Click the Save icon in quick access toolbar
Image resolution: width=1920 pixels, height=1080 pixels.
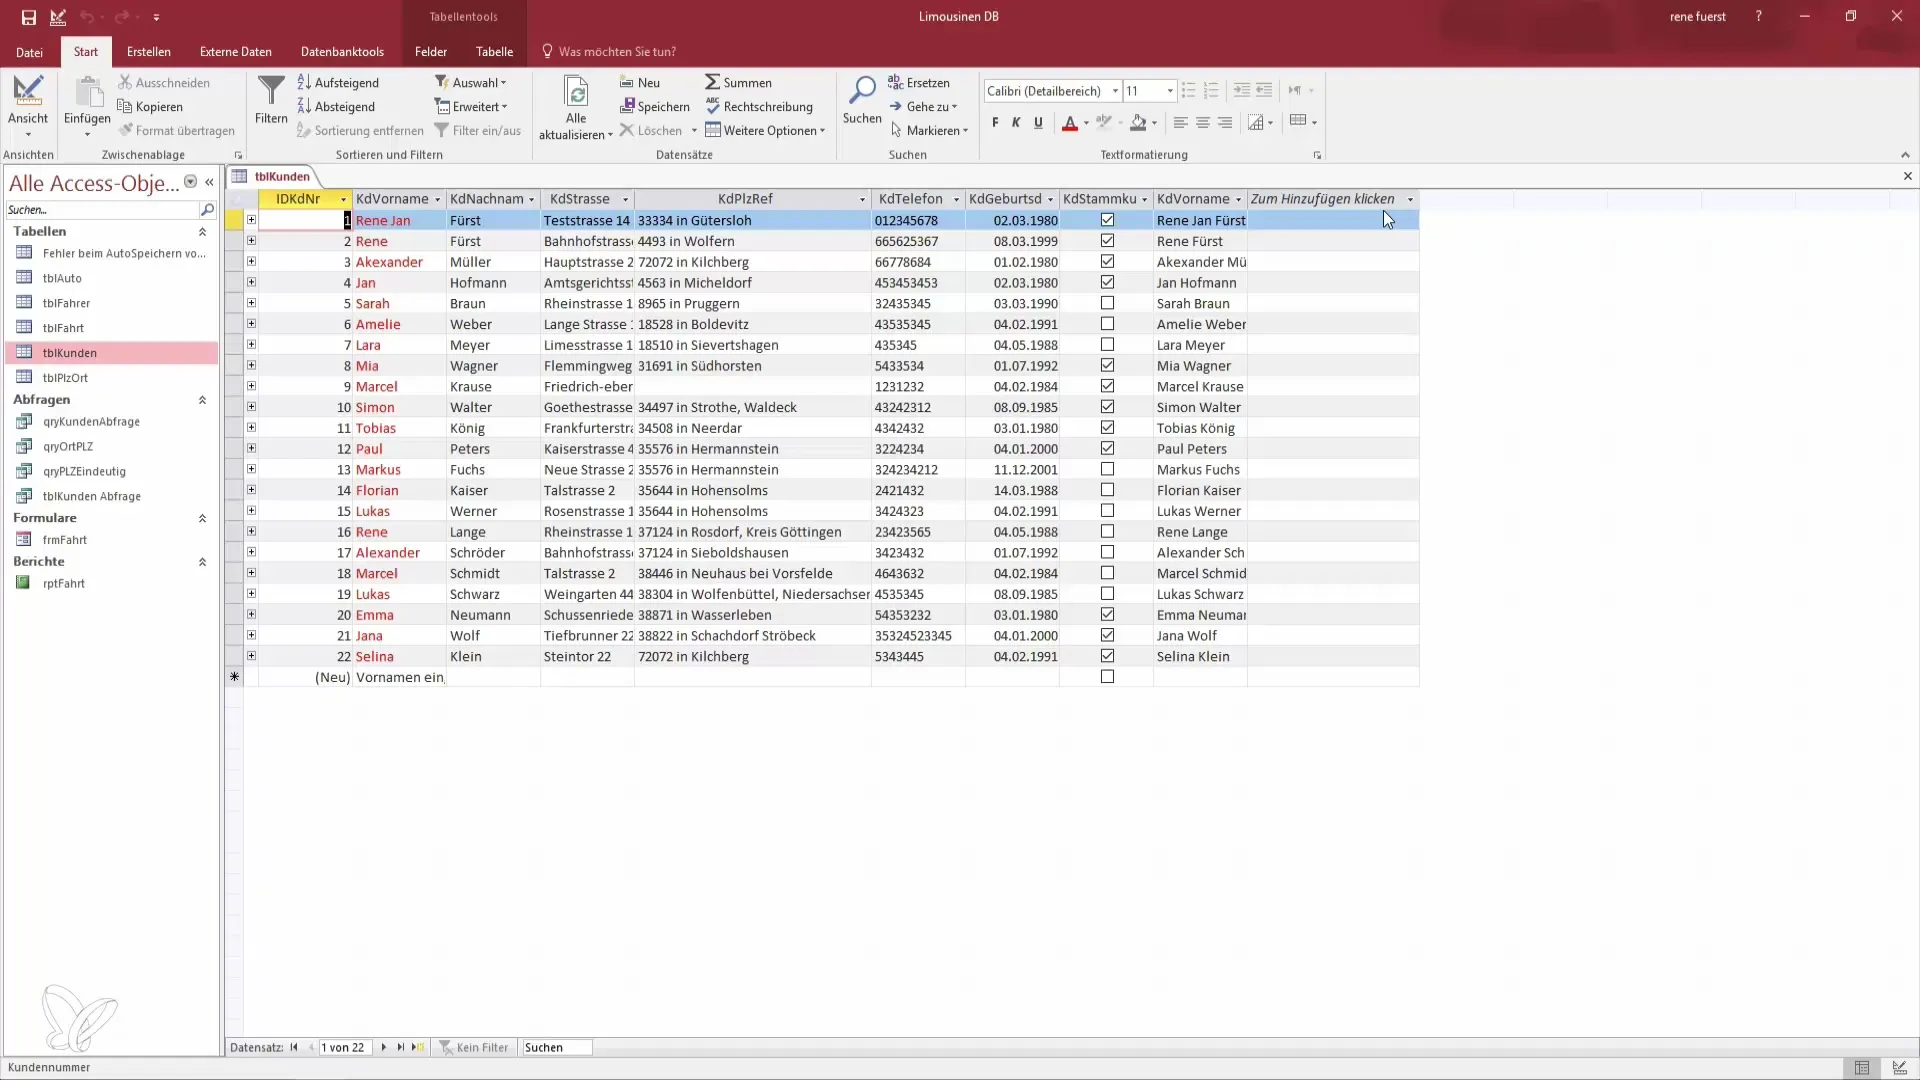coord(29,17)
